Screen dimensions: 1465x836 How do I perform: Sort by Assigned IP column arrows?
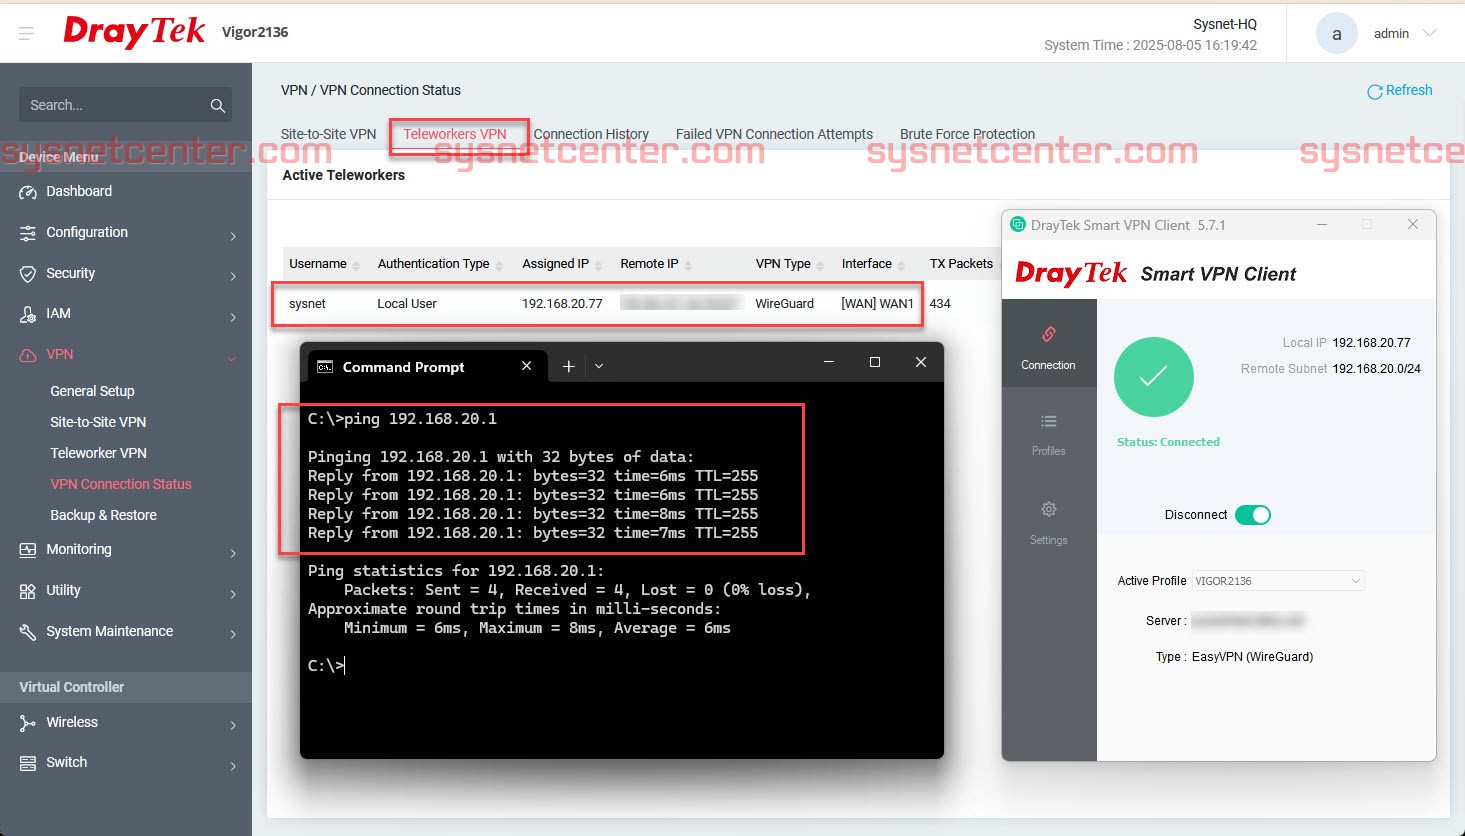coord(598,265)
